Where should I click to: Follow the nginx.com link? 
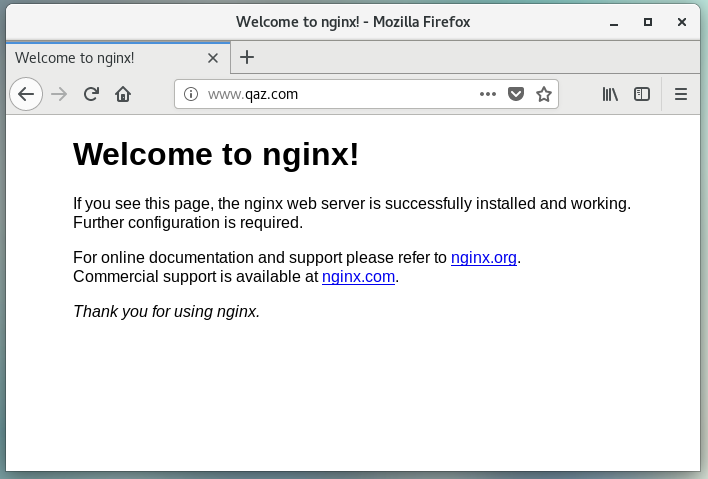359,276
